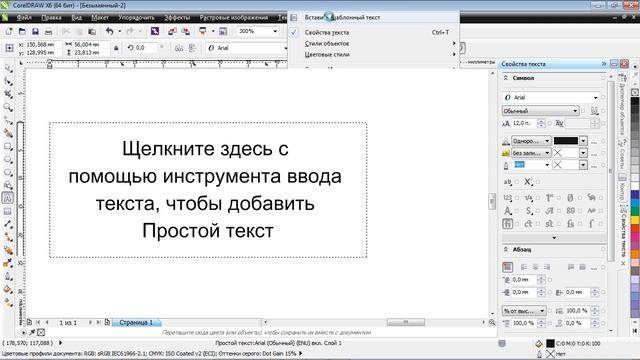Open the Вид menu
The width and height of the screenshot is (640, 360).
pos(76,18)
